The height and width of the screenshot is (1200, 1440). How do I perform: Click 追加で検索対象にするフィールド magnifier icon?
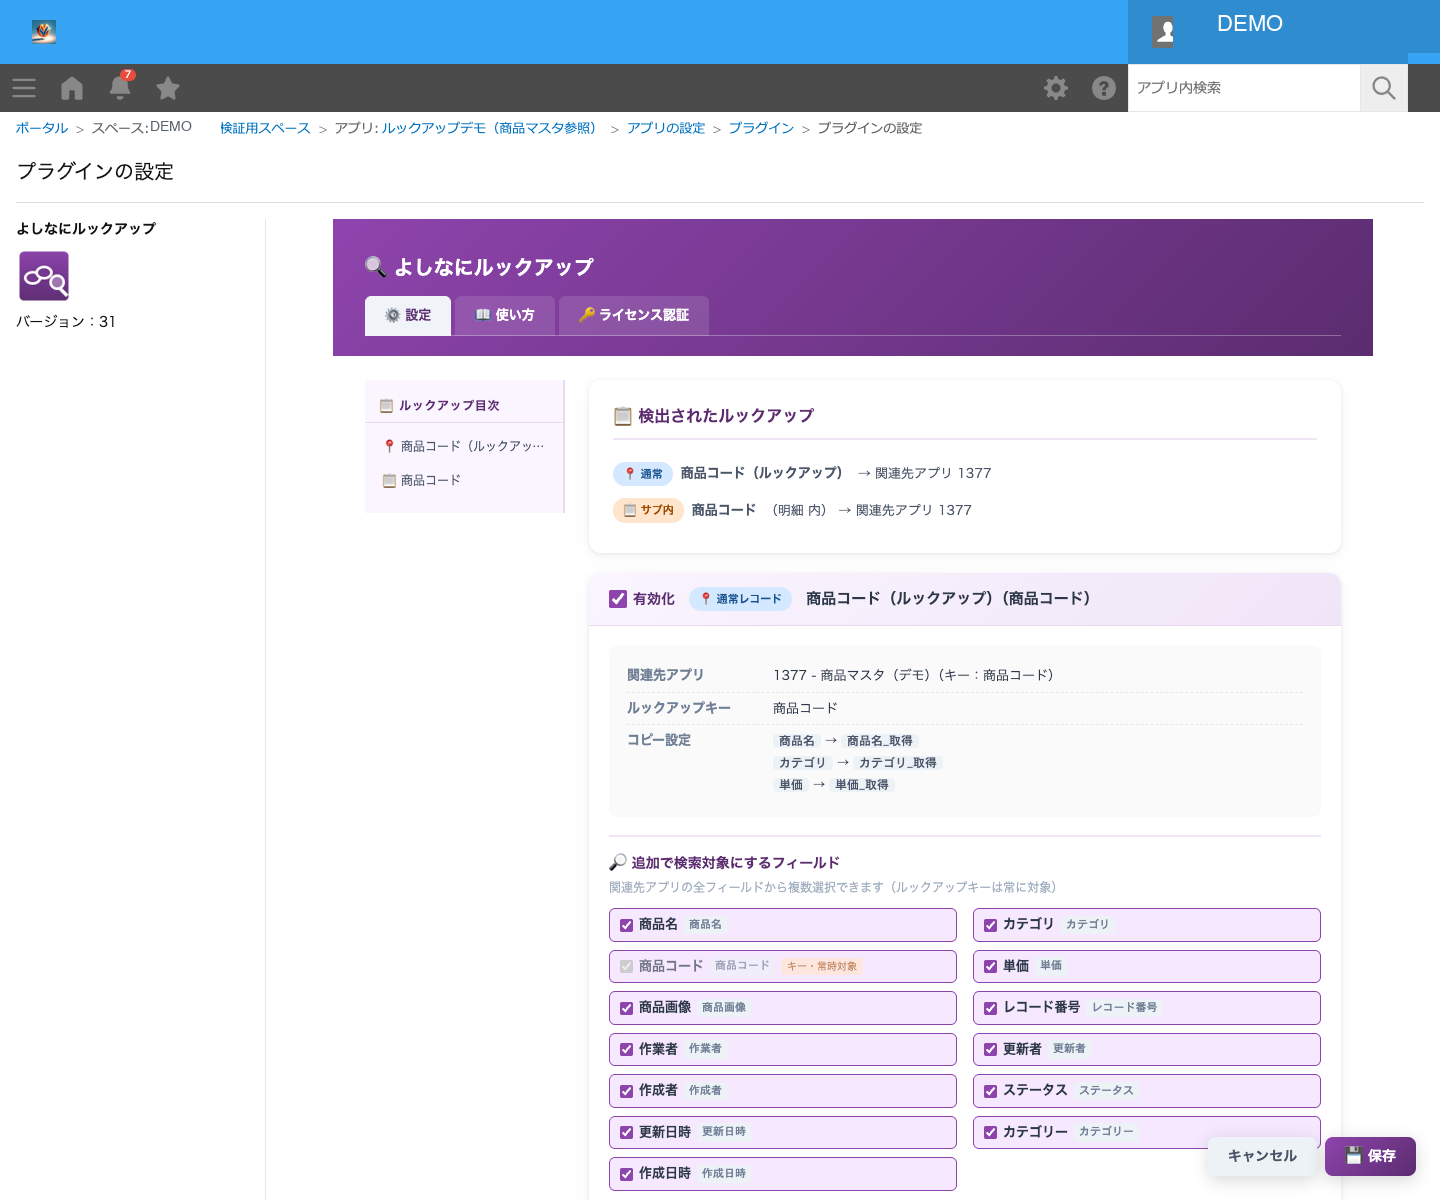618,862
